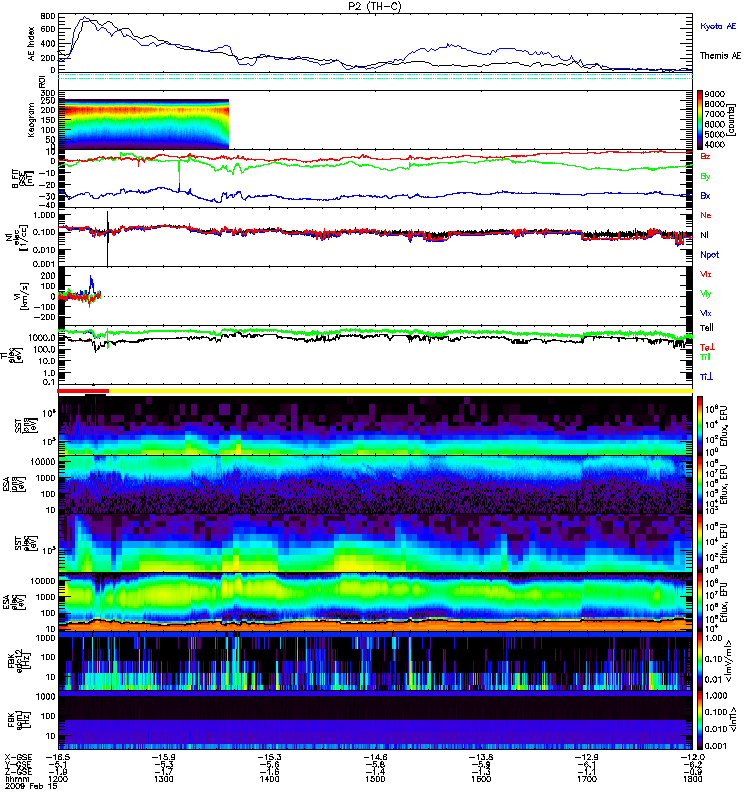This screenshot has width=750, height=800.
Task: Click the time label 1700
Action: [587, 779]
